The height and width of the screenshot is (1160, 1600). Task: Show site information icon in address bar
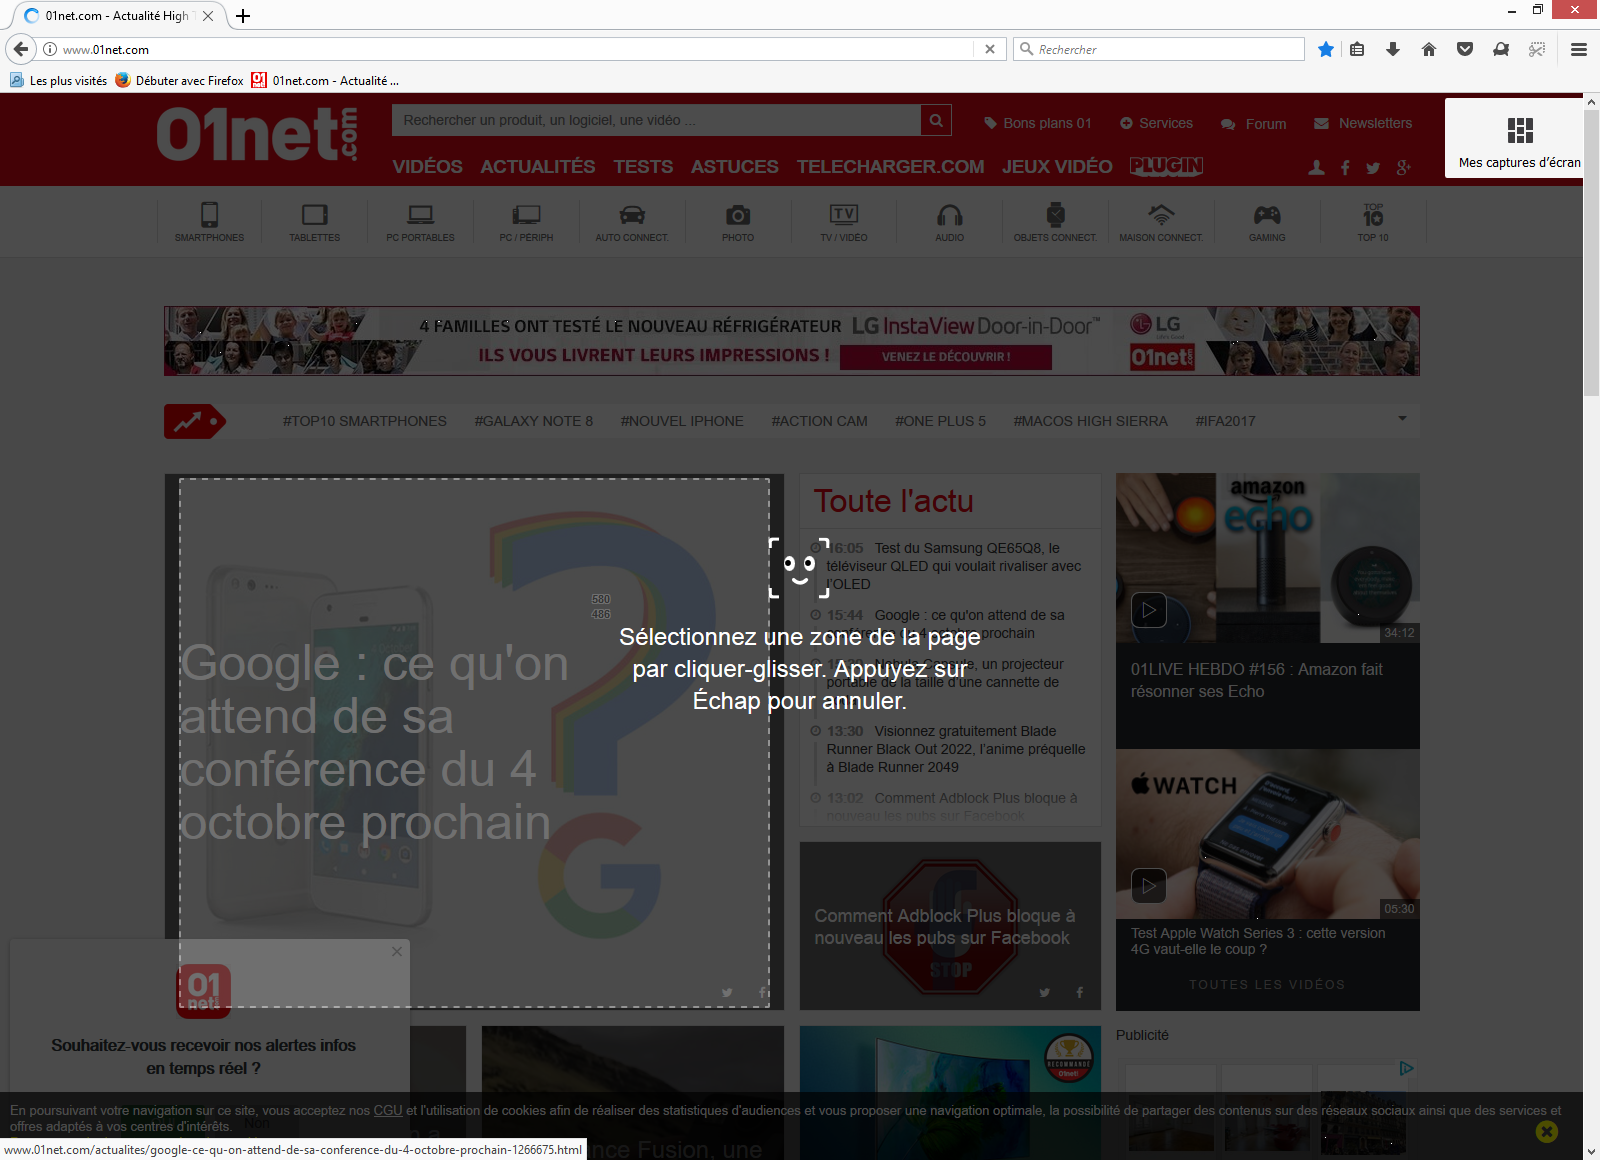50,49
